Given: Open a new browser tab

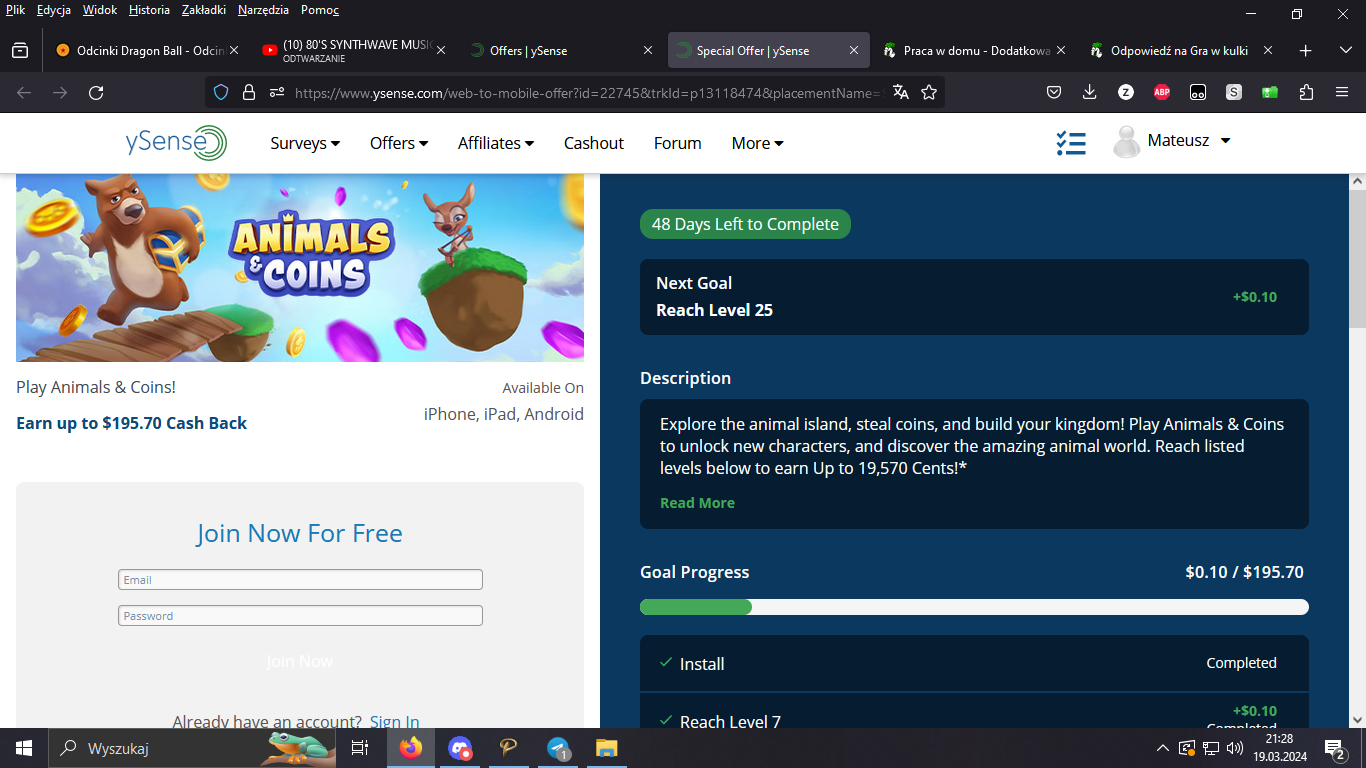Looking at the screenshot, I should [x=1305, y=50].
